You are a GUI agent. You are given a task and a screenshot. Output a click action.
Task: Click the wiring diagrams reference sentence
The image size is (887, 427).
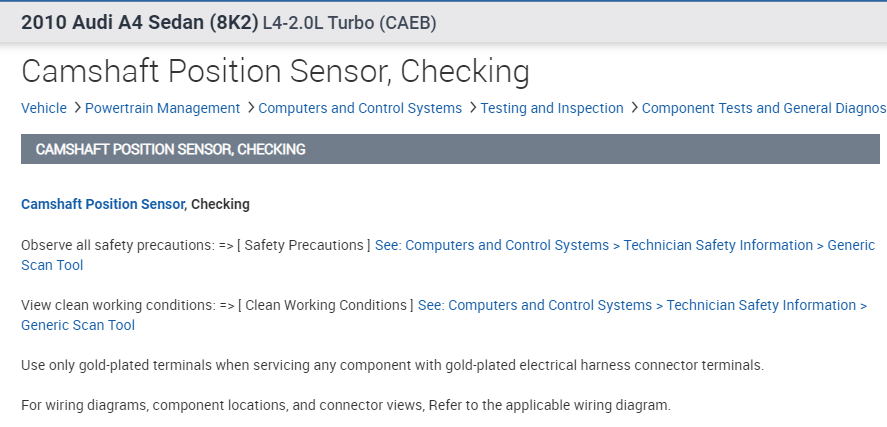coord(345,406)
